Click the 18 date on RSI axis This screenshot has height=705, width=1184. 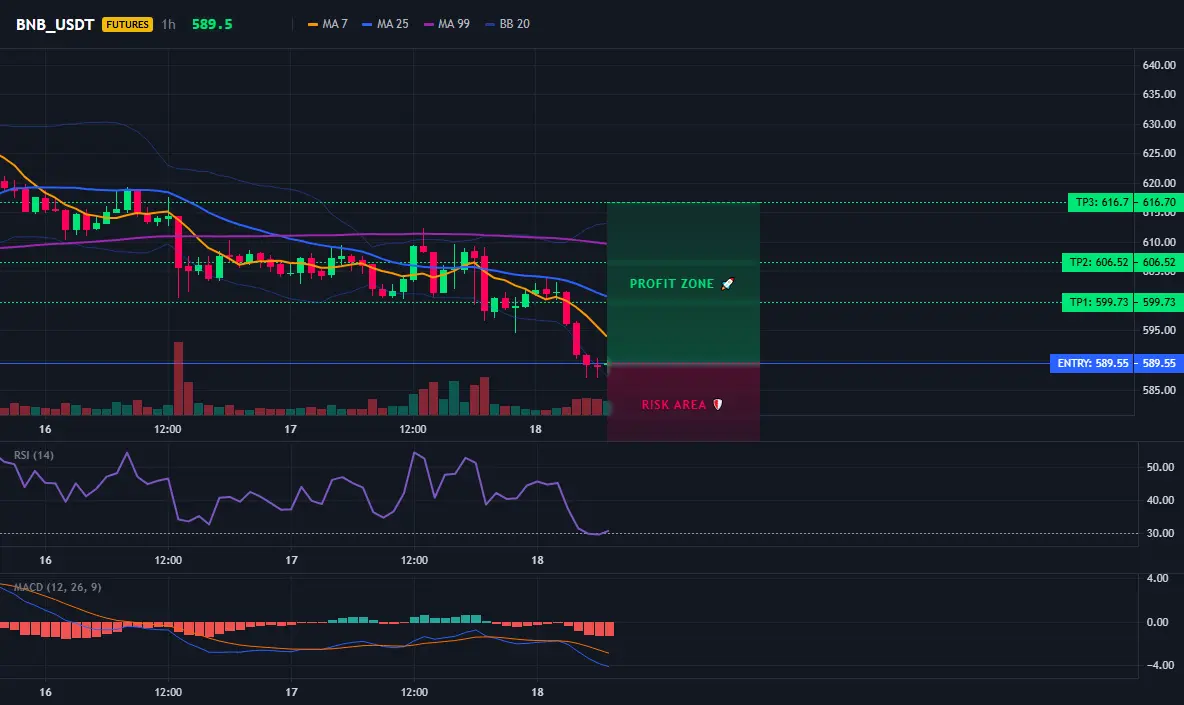(x=537, y=561)
